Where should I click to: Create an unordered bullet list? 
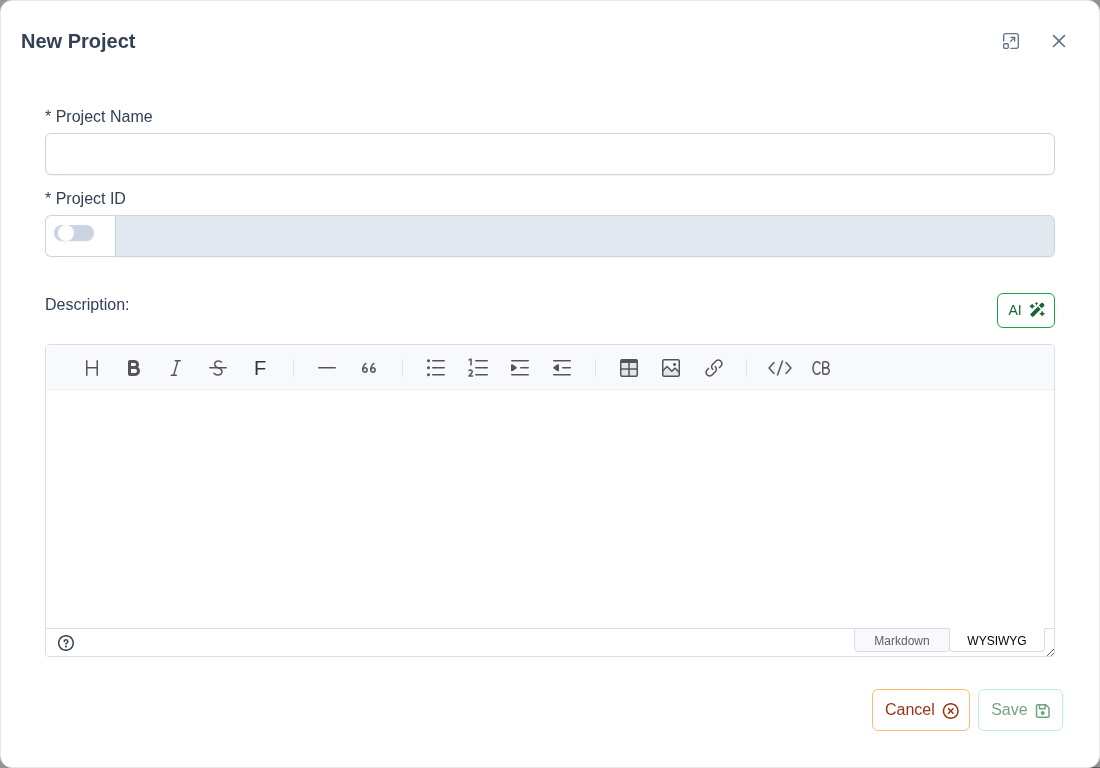[x=436, y=368]
